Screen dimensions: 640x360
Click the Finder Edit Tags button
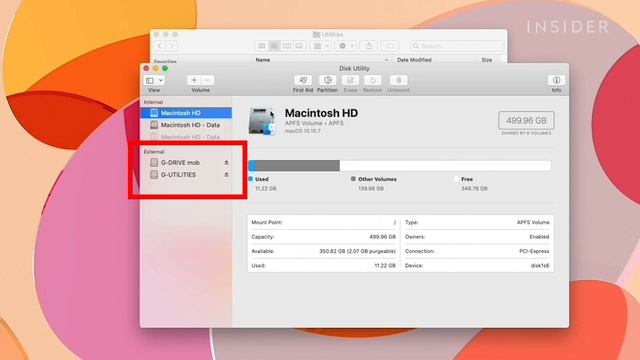pos(390,46)
